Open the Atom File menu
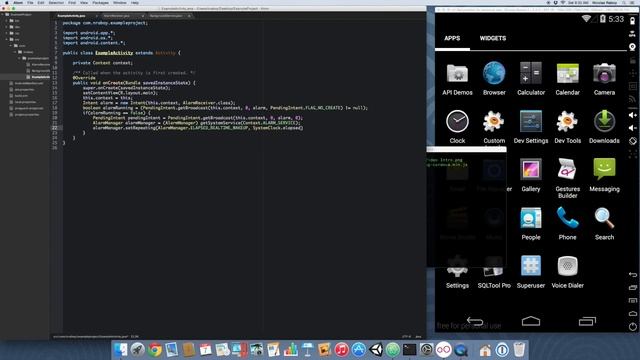 [x=30, y=3]
